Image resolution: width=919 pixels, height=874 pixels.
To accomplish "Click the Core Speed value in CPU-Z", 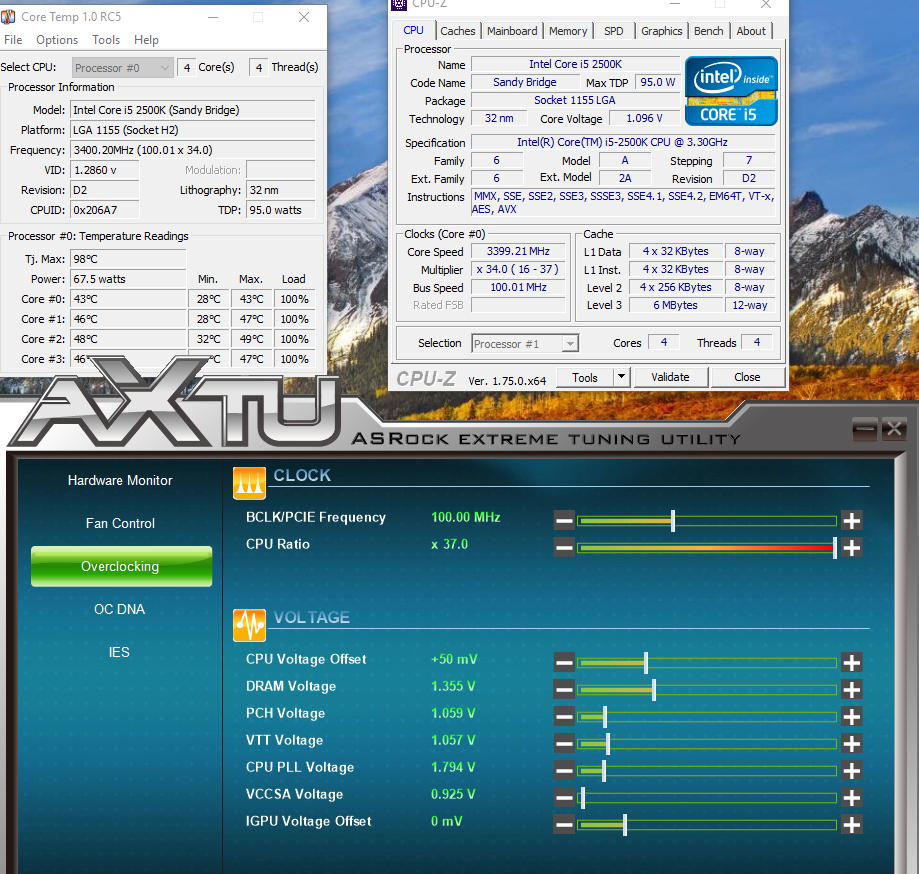I will 518,251.
